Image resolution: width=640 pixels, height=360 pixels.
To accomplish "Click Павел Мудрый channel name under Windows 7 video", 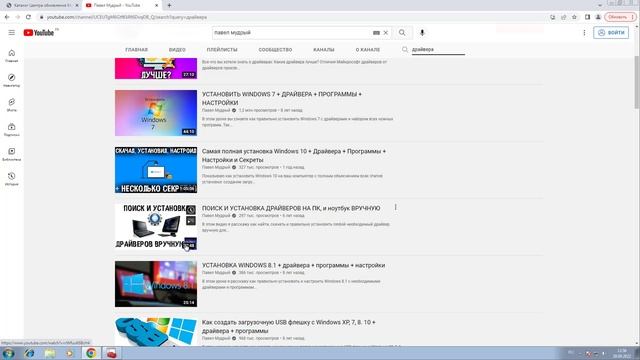I will coord(216,110).
